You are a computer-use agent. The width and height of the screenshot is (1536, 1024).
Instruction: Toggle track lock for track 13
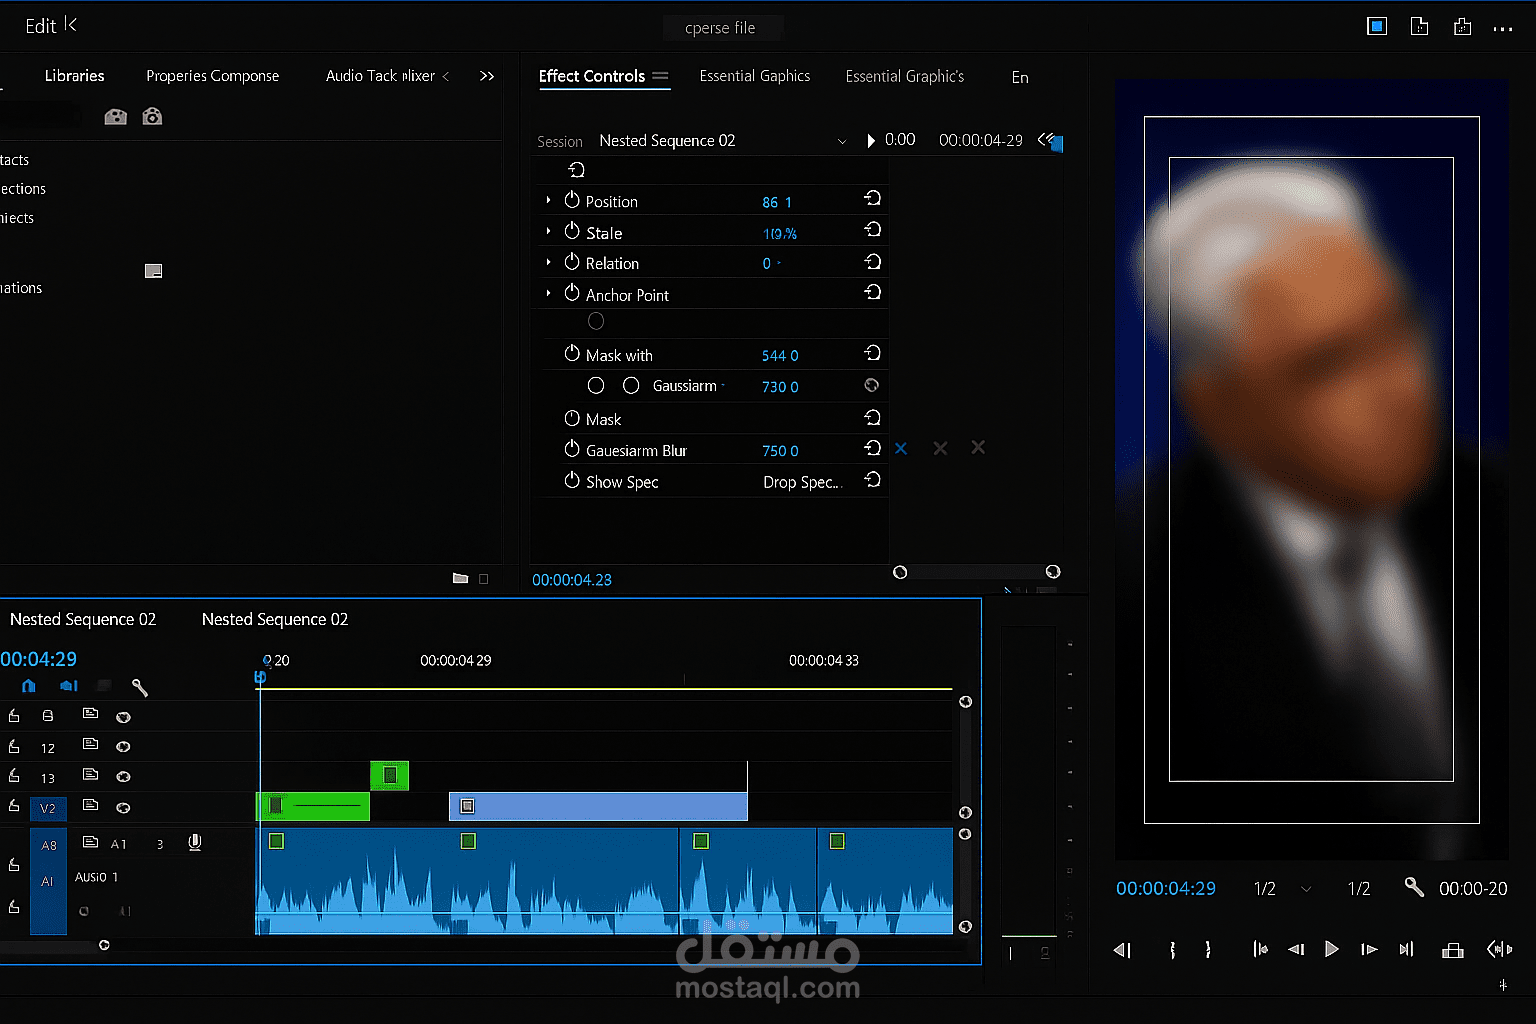[14, 776]
